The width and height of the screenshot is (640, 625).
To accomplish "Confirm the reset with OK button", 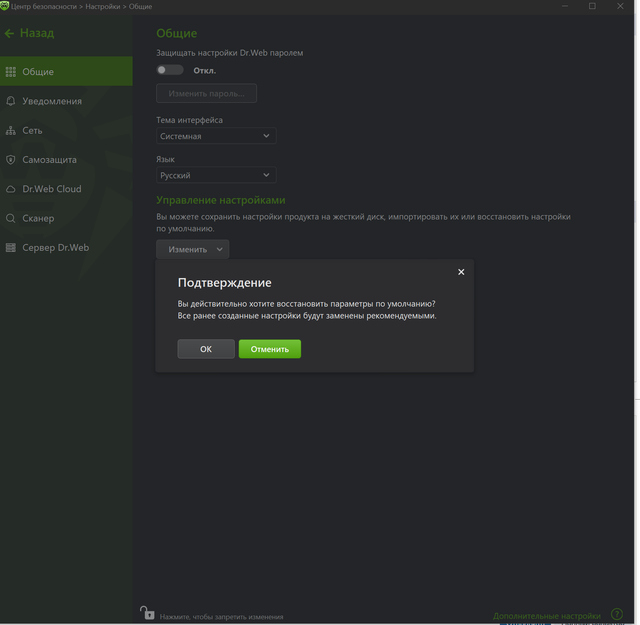I will (206, 349).
